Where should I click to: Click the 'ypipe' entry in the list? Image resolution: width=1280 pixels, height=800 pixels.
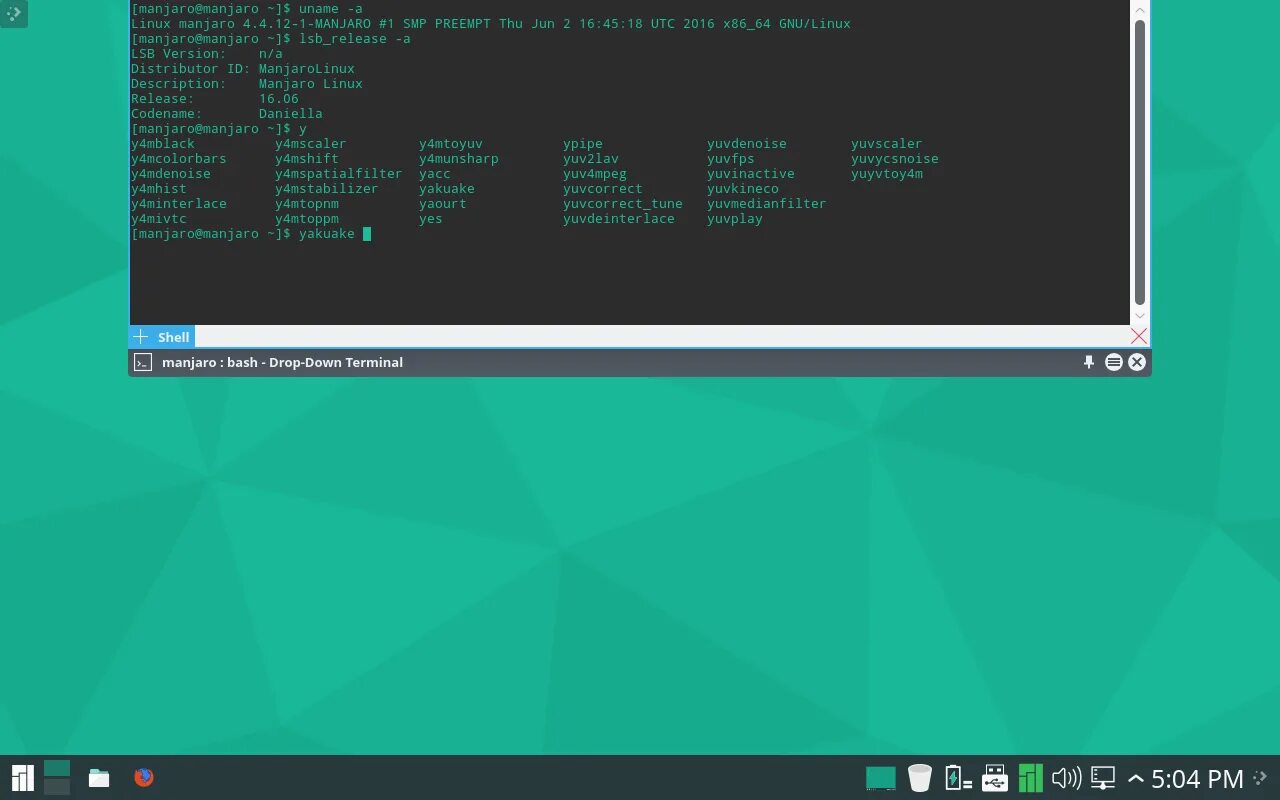pos(583,144)
